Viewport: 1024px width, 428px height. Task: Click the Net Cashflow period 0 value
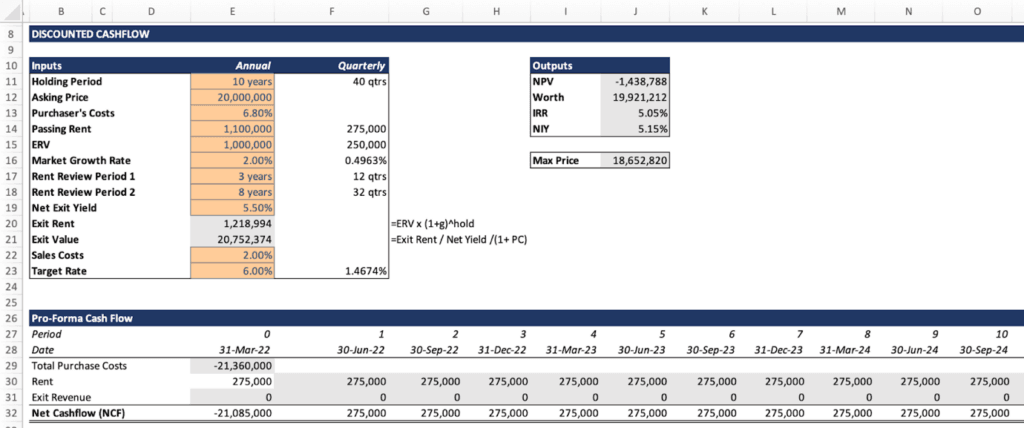[x=232, y=413]
